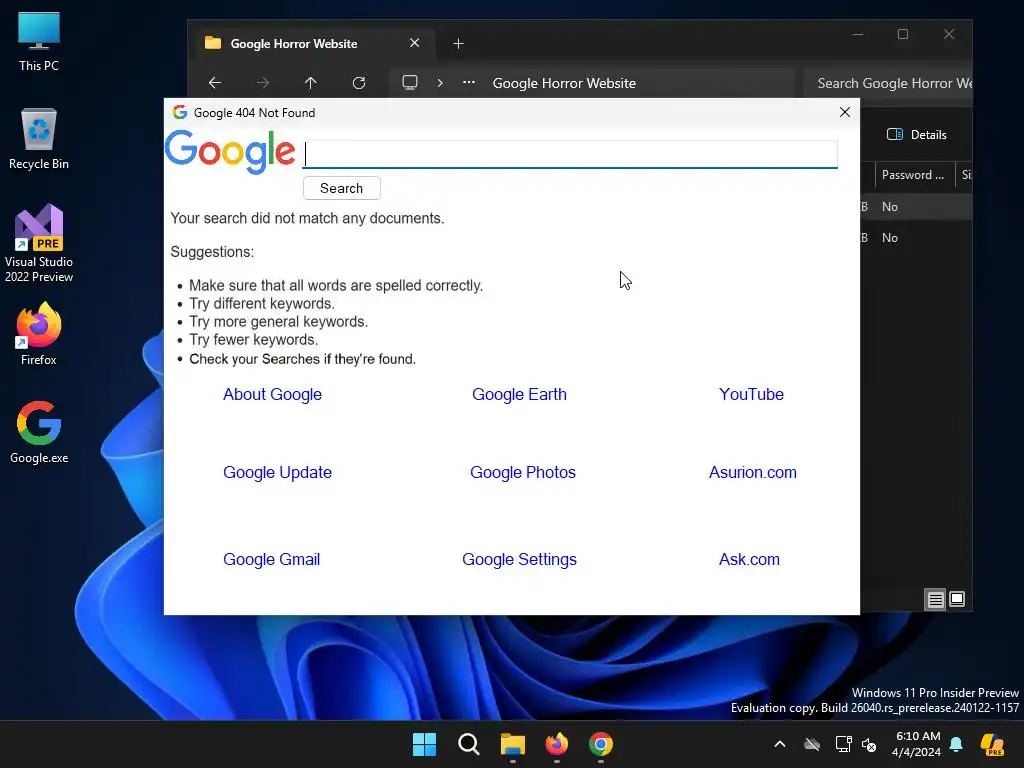Go up one folder level in File Explorer
The height and width of the screenshot is (768, 1024).
(310, 83)
